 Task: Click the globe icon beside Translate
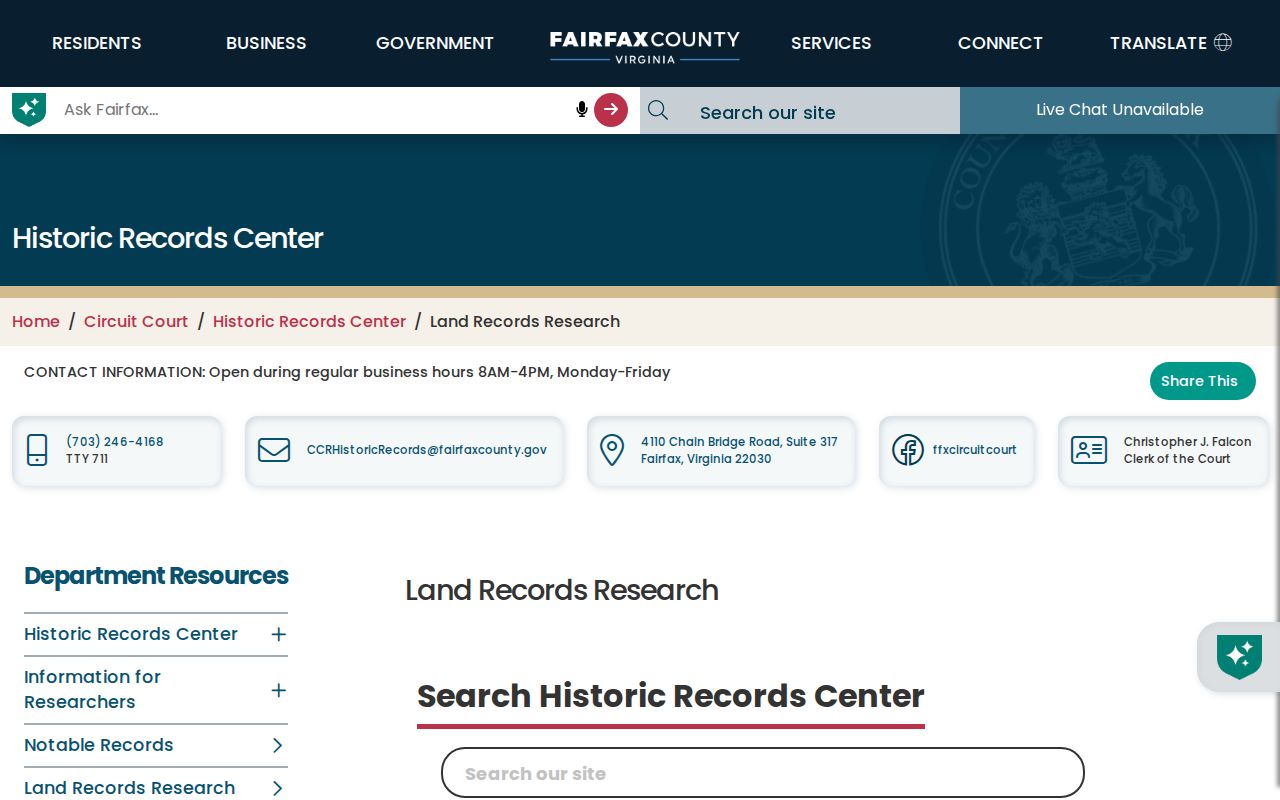(x=1223, y=42)
